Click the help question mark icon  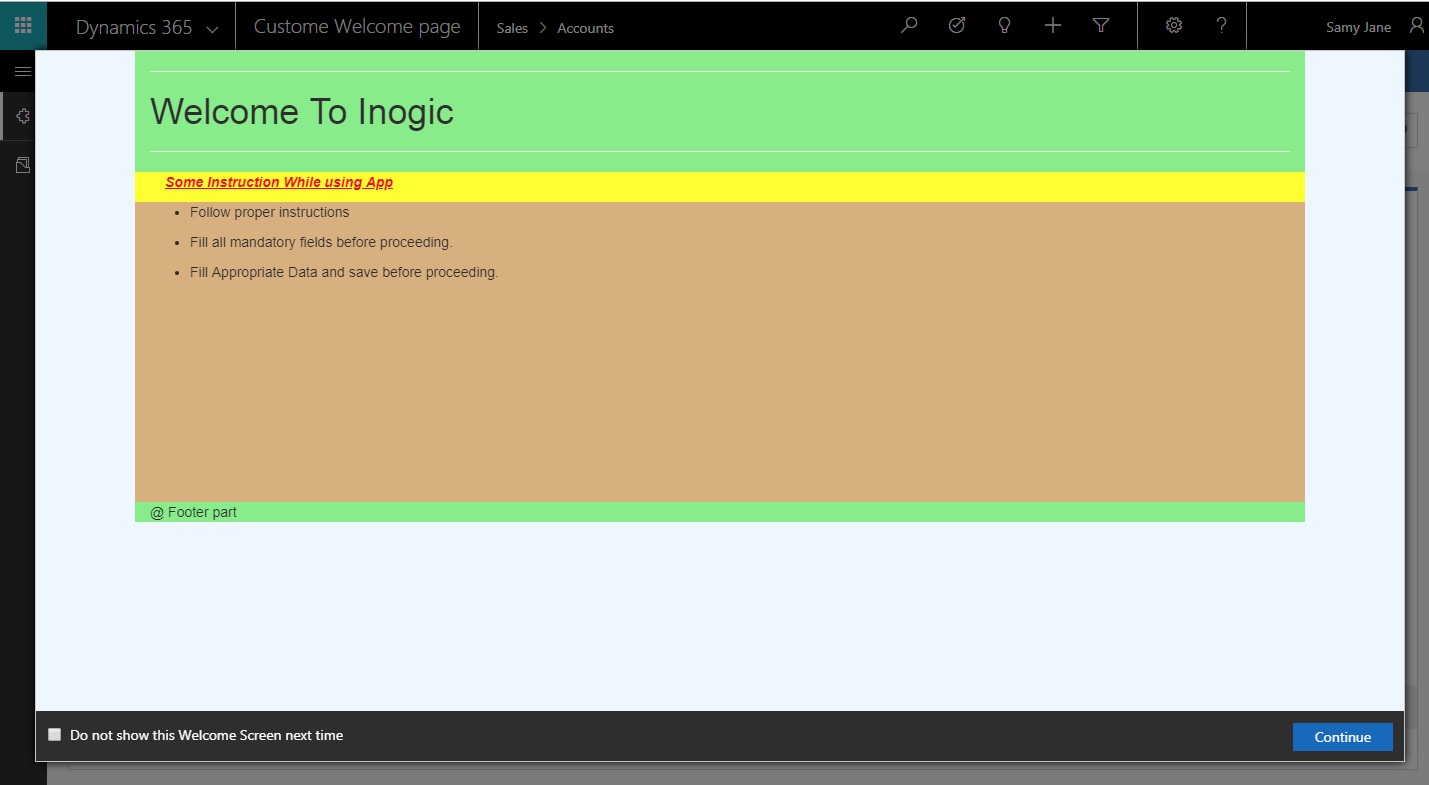(x=1221, y=26)
